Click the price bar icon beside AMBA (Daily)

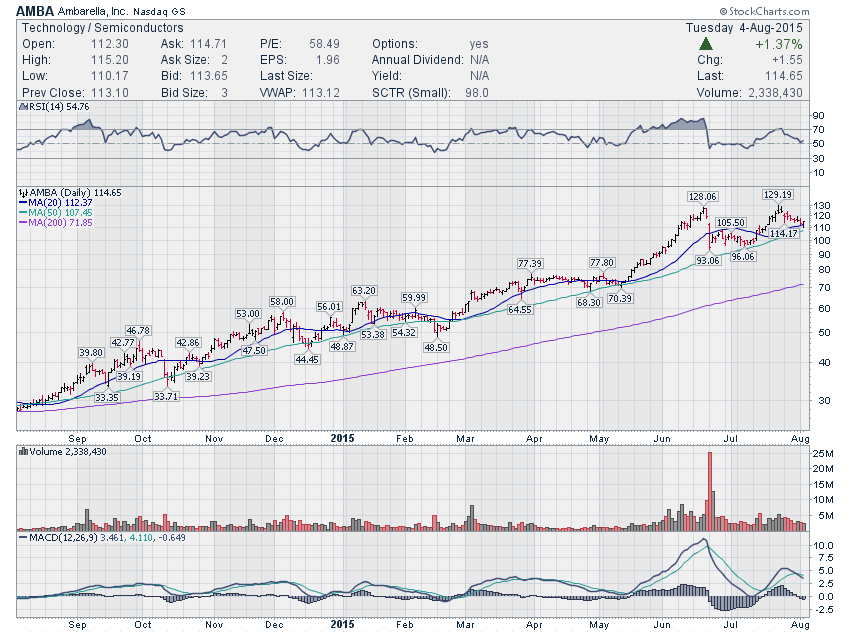[23, 192]
